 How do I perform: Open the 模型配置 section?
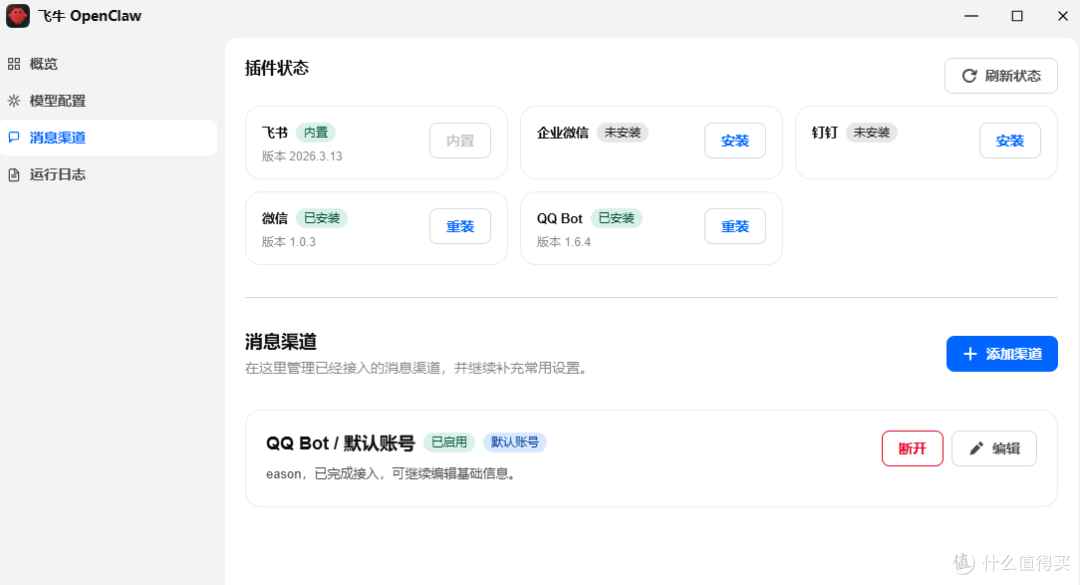108,101
